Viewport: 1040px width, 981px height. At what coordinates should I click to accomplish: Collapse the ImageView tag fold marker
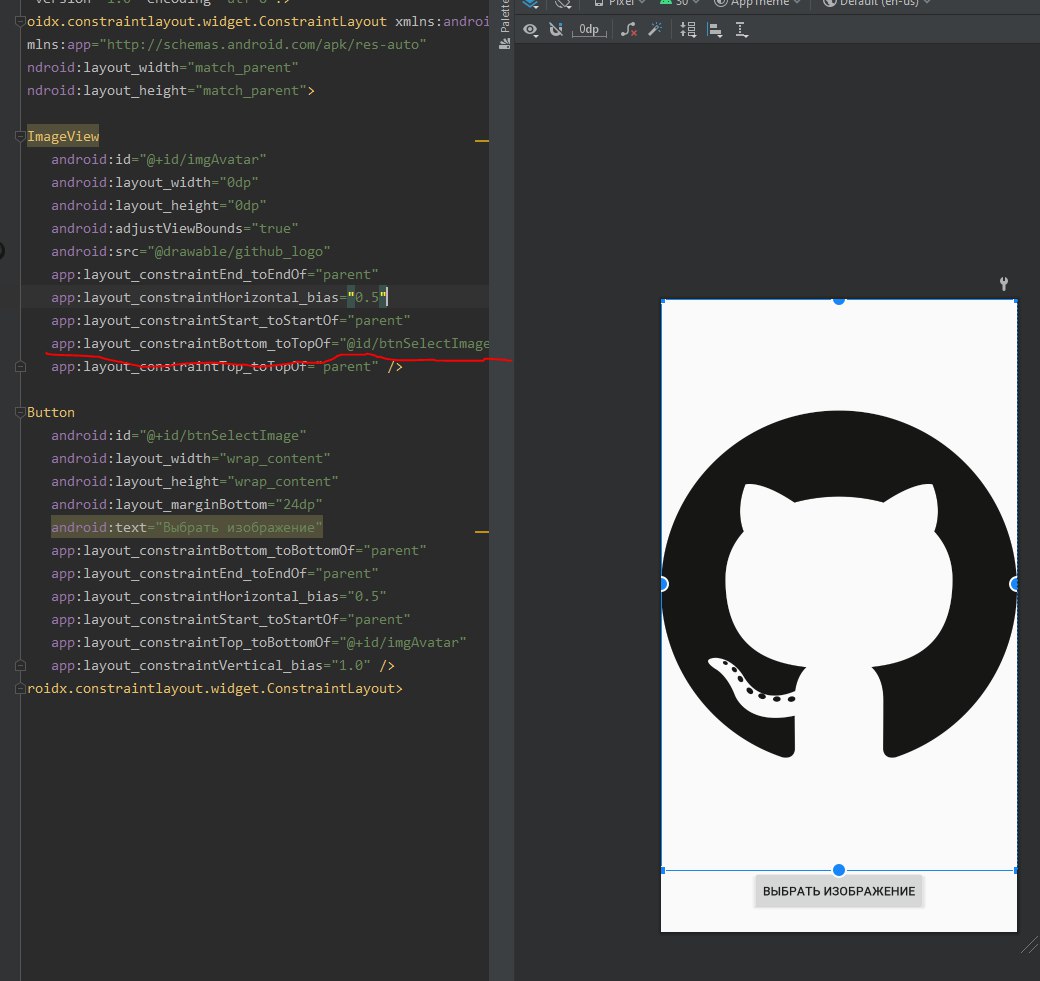(x=21, y=136)
